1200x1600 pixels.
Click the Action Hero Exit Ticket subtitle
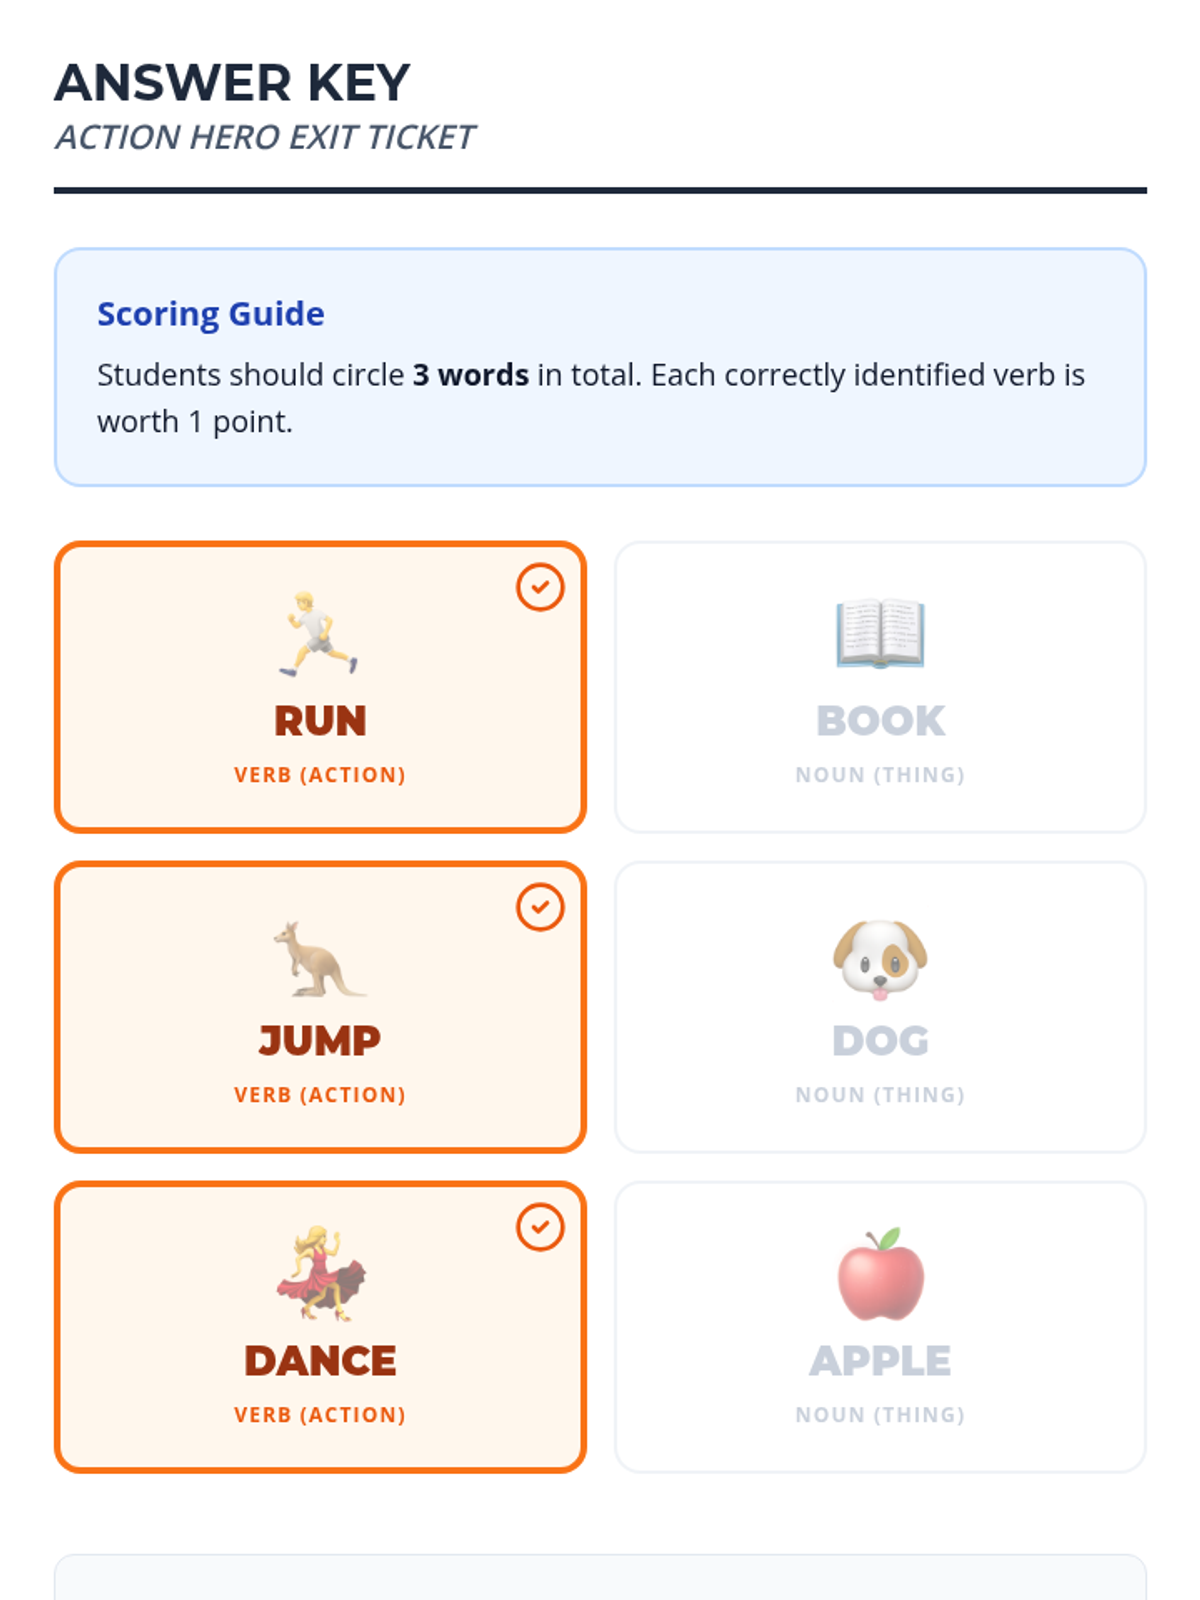point(265,137)
